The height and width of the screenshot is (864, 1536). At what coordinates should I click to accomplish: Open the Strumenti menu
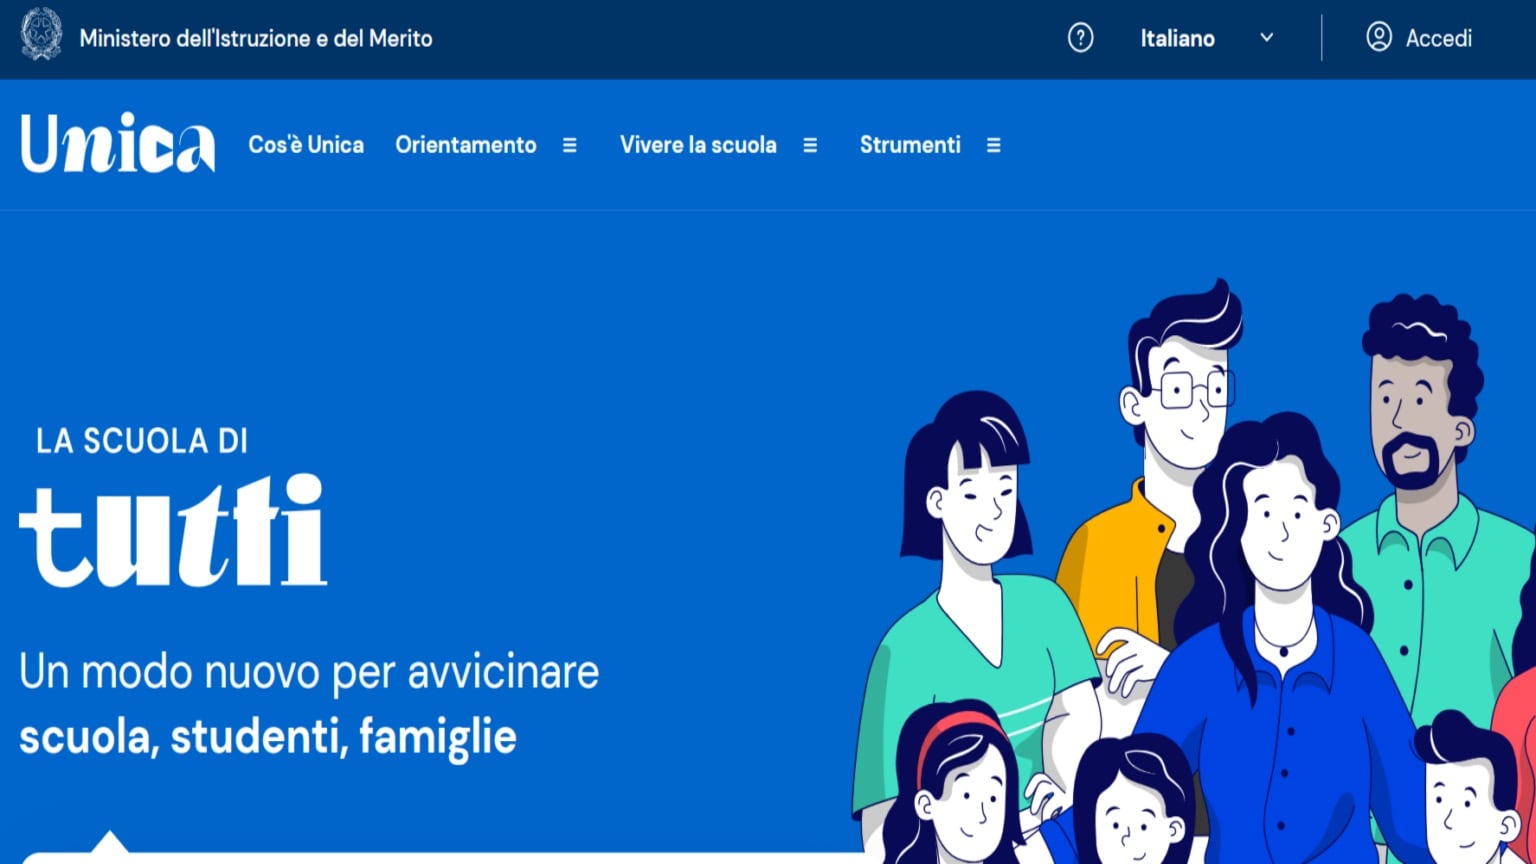pos(909,145)
